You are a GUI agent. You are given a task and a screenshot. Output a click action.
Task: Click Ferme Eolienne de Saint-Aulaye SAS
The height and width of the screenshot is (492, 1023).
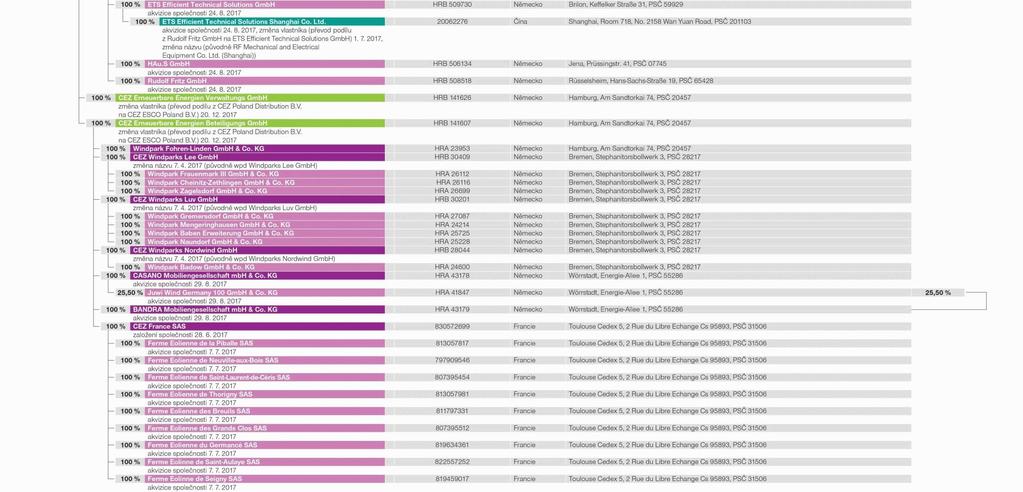pyautogui.click(x=204, y=463)
